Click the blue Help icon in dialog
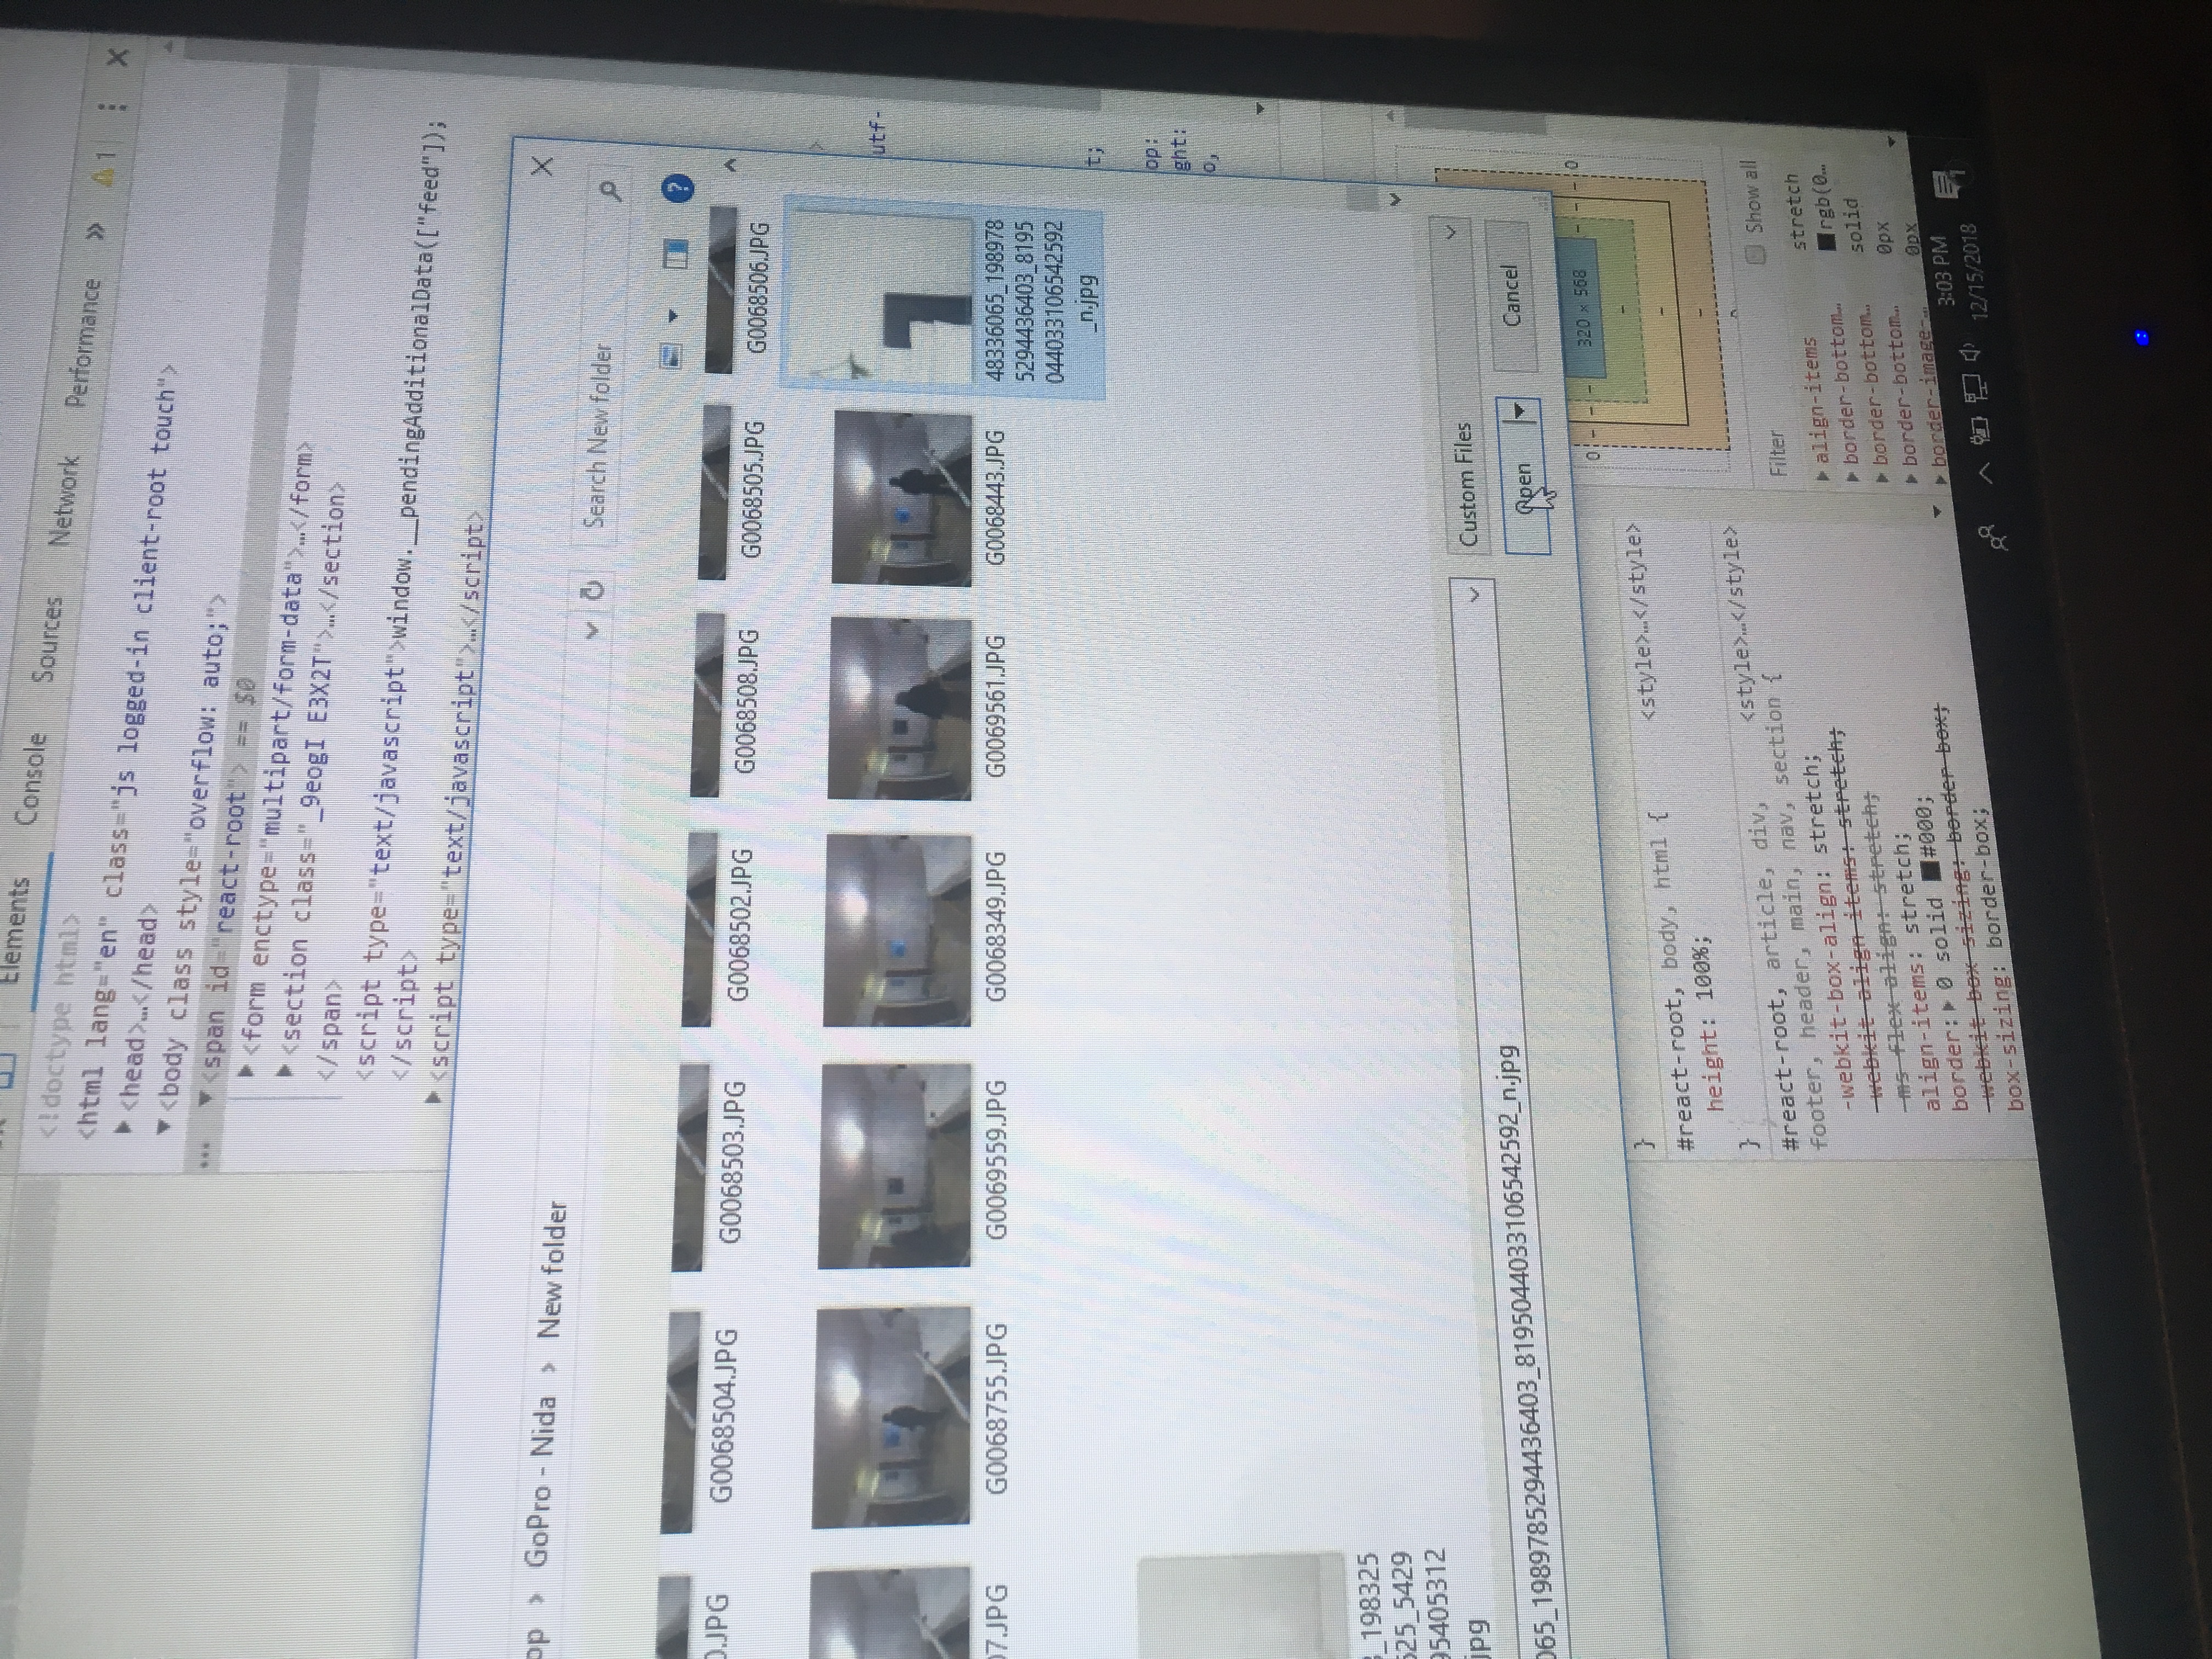Image resolution: width=2212 pixels, height=1659 pixels. click(677, 187)
